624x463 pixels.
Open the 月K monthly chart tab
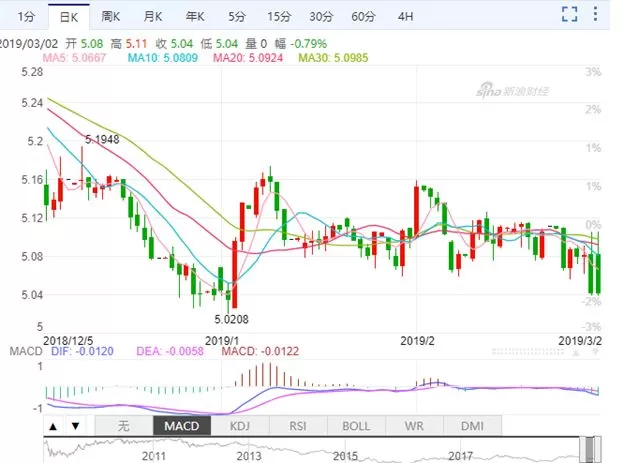tap(153, 17)
